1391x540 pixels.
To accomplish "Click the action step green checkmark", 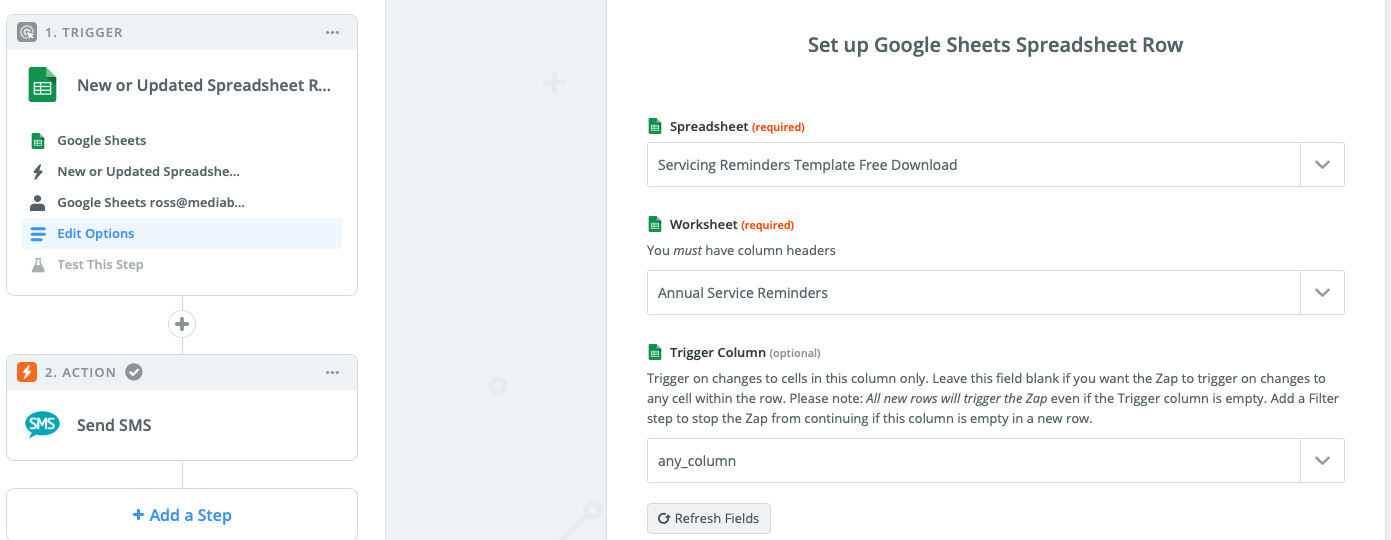I will [134, 373].
